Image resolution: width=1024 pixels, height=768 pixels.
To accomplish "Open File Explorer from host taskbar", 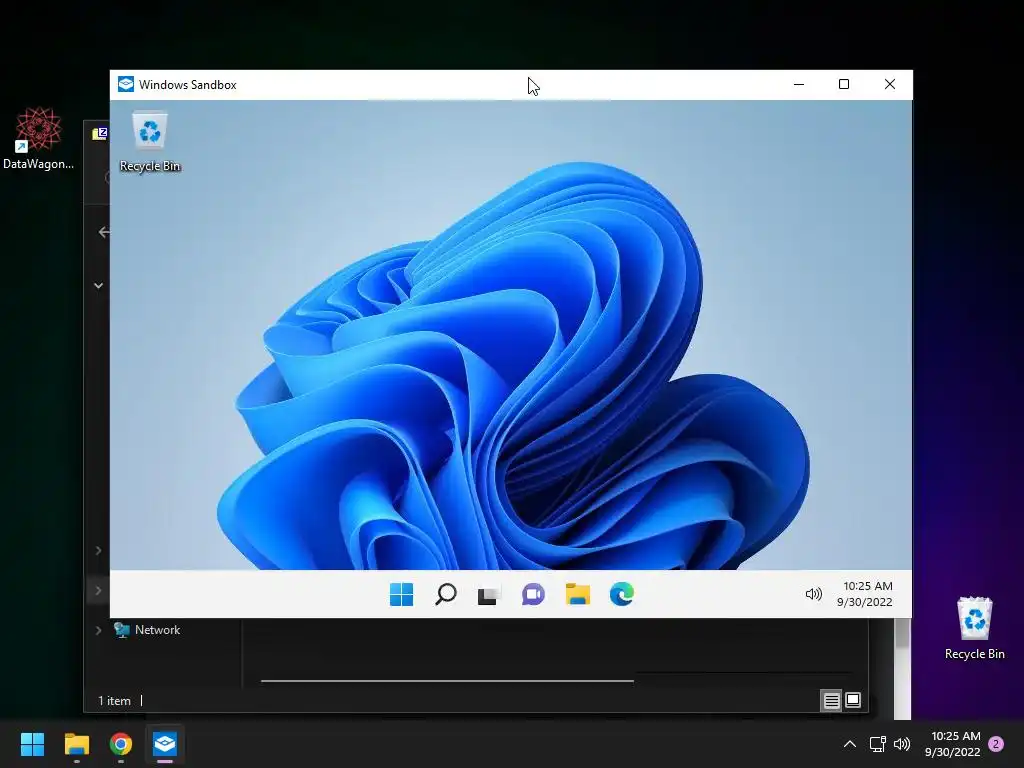I will coord(76,744).
